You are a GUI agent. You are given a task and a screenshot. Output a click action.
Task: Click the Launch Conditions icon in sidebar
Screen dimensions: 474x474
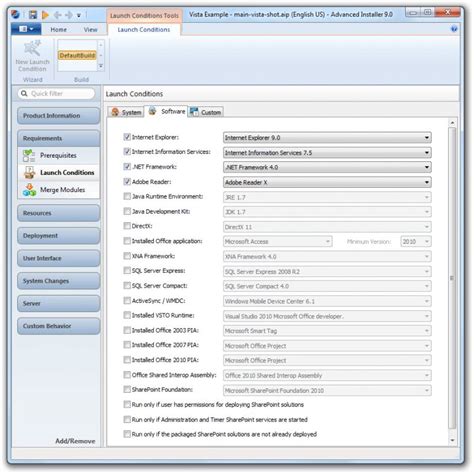pyautogui.click(x=30, y=173)
